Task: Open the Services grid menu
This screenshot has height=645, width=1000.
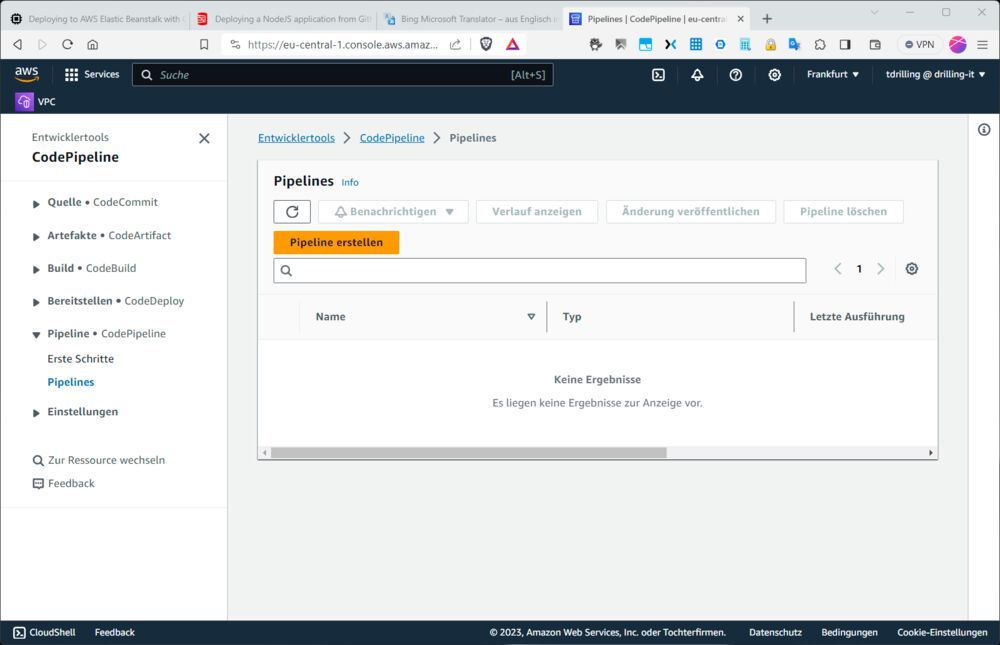Action: [x=91, y=75]
